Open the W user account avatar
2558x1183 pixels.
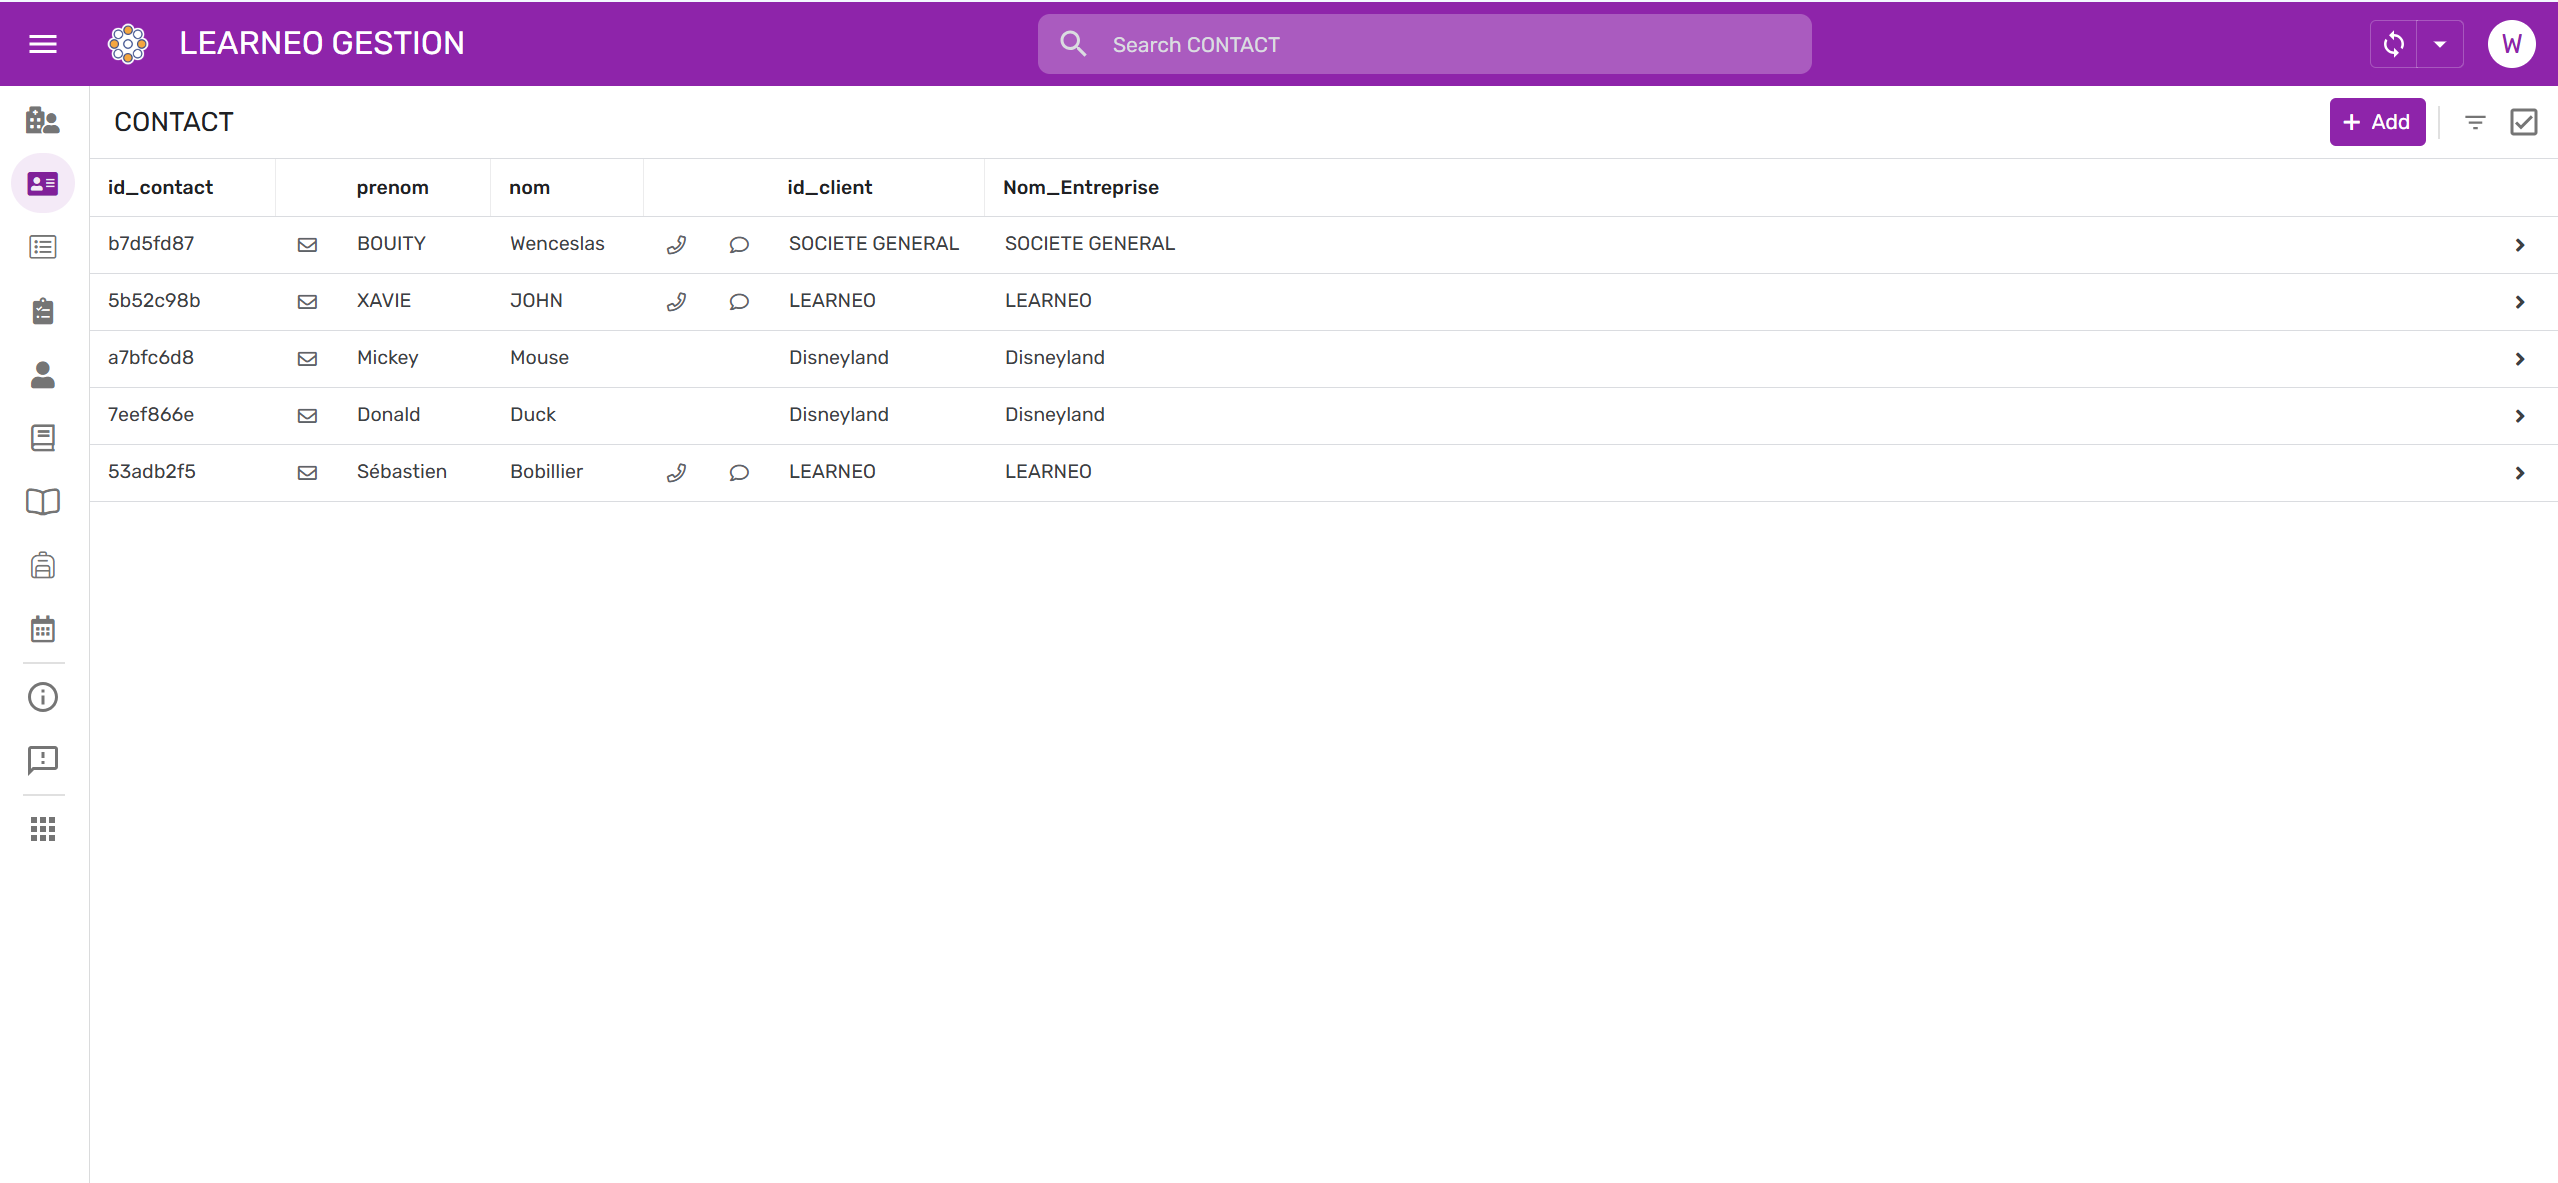pyautogui.click(x=2511, y=44)
